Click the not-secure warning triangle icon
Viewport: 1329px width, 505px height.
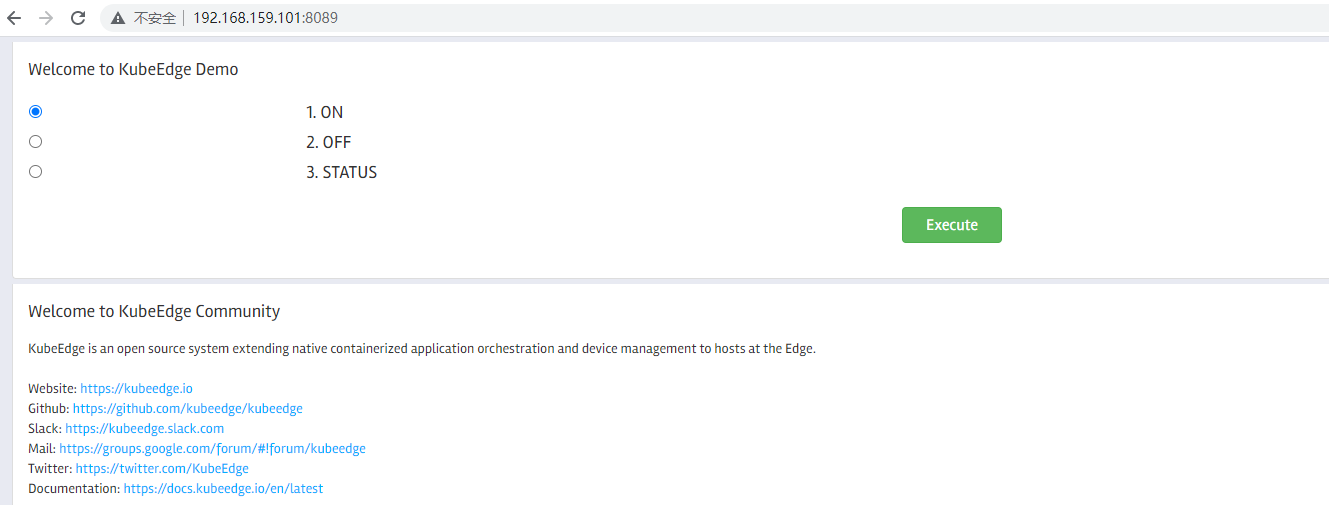click(118, 18)
